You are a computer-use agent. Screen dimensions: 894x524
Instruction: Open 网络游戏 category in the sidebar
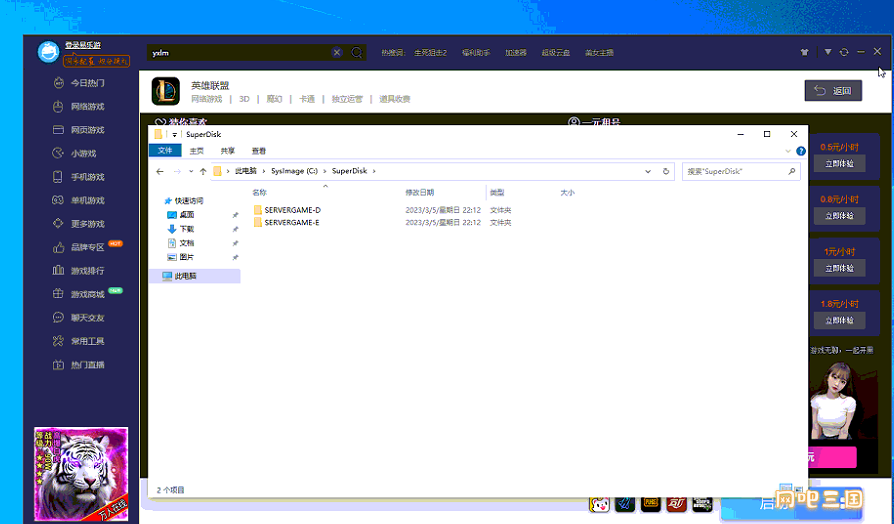[79, 107]
